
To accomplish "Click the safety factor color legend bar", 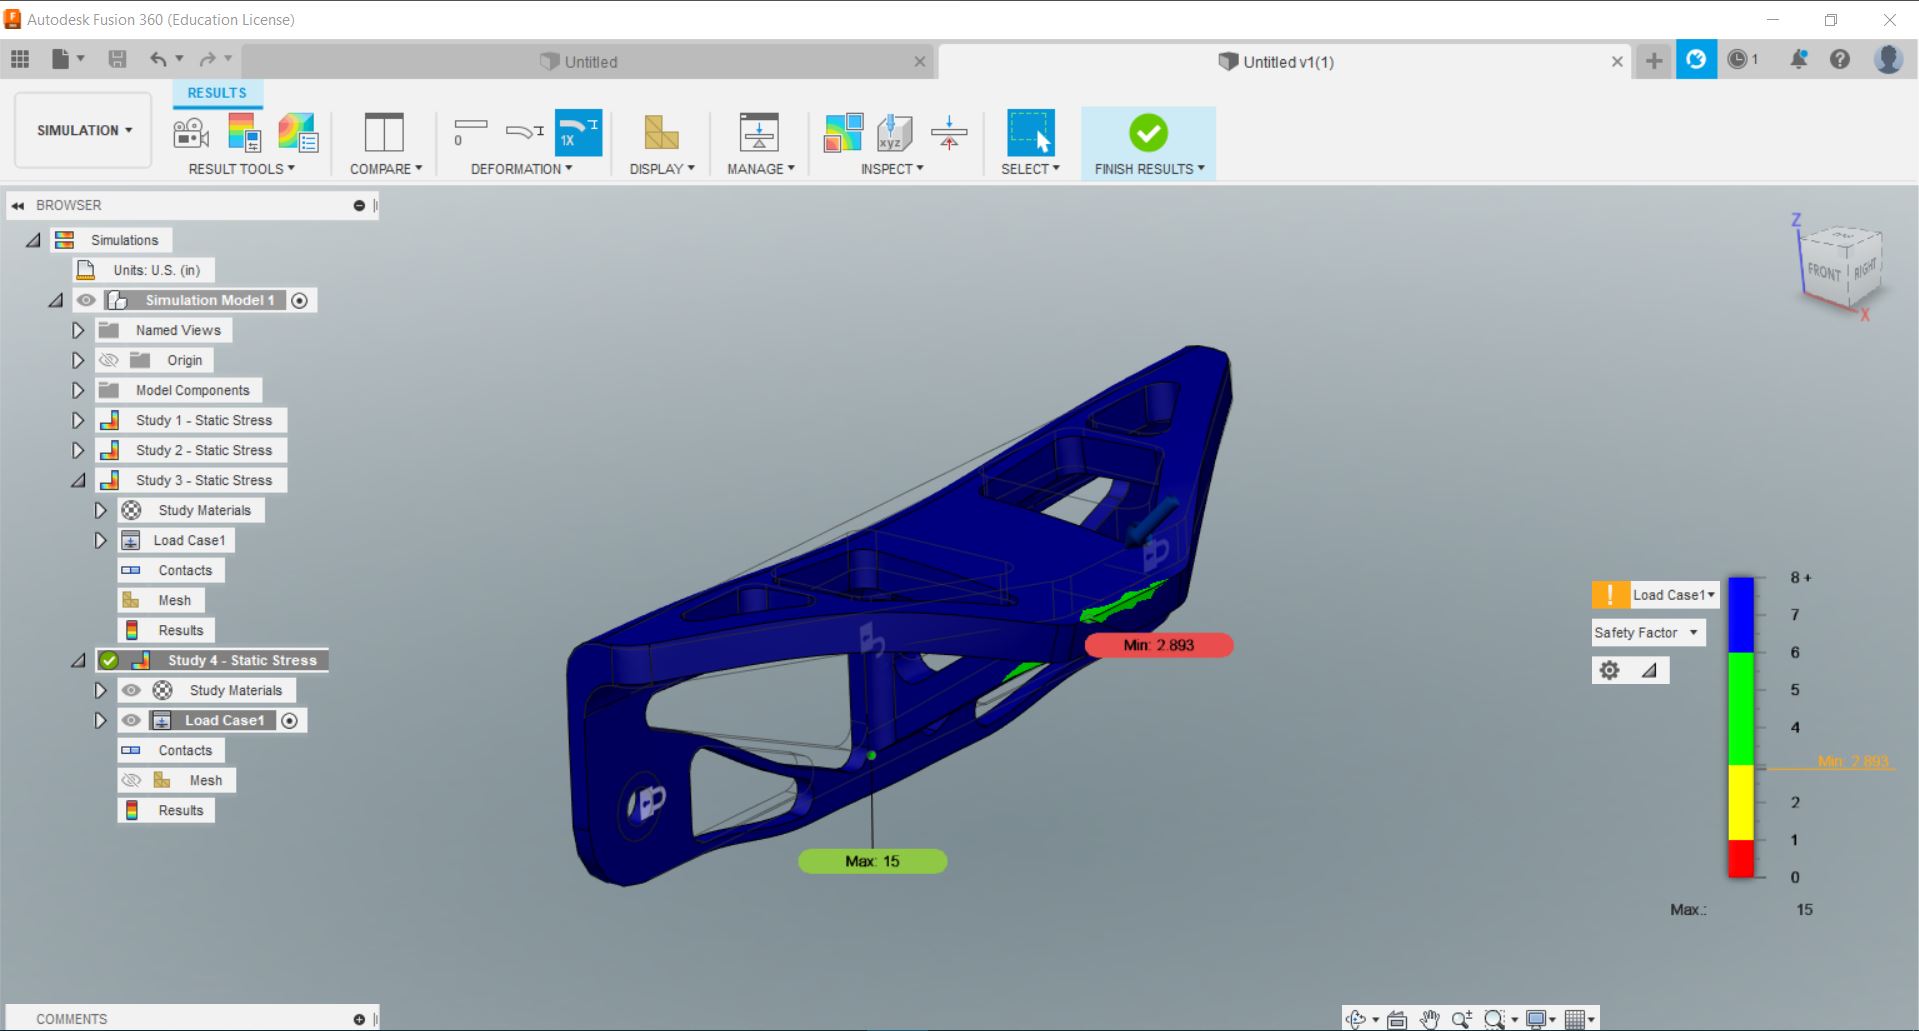I will point(1741,727).
